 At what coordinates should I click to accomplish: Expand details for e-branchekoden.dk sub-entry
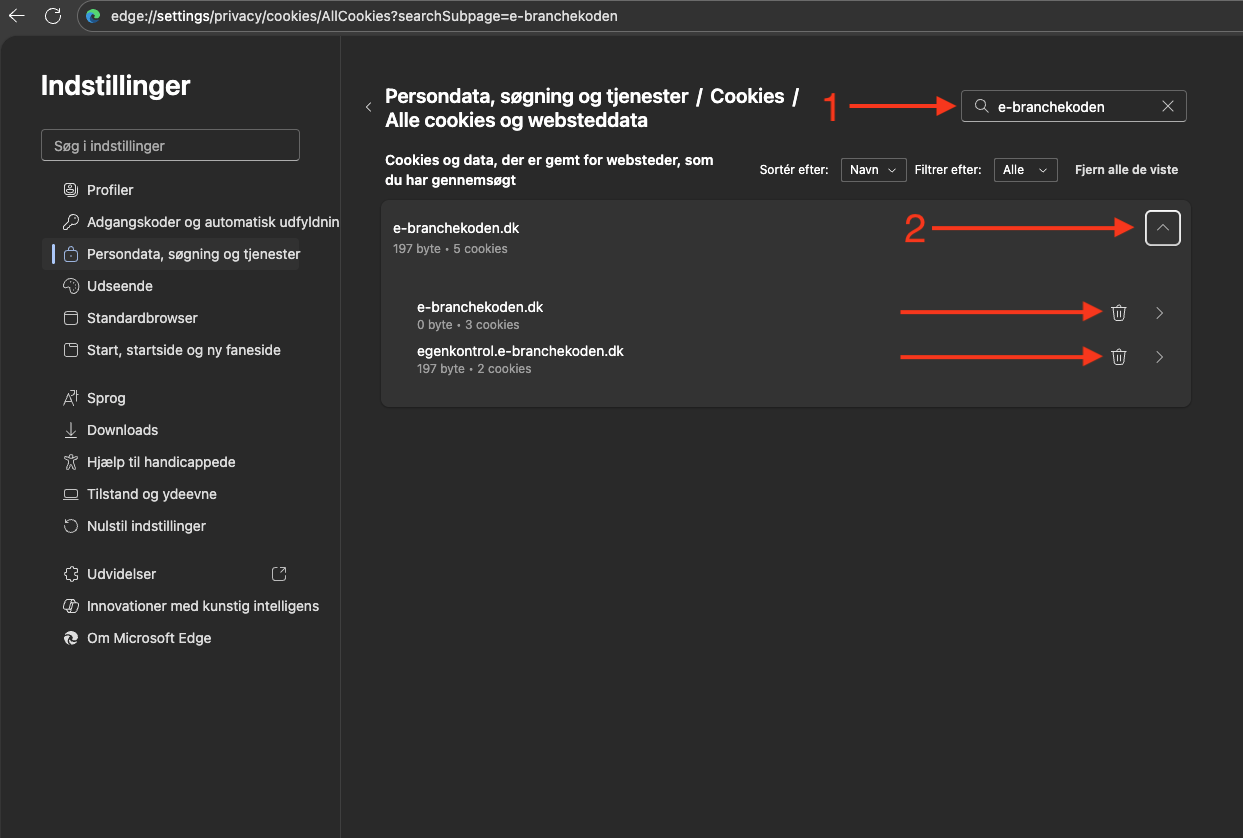pyautogui.click(x=1159, y=313)
